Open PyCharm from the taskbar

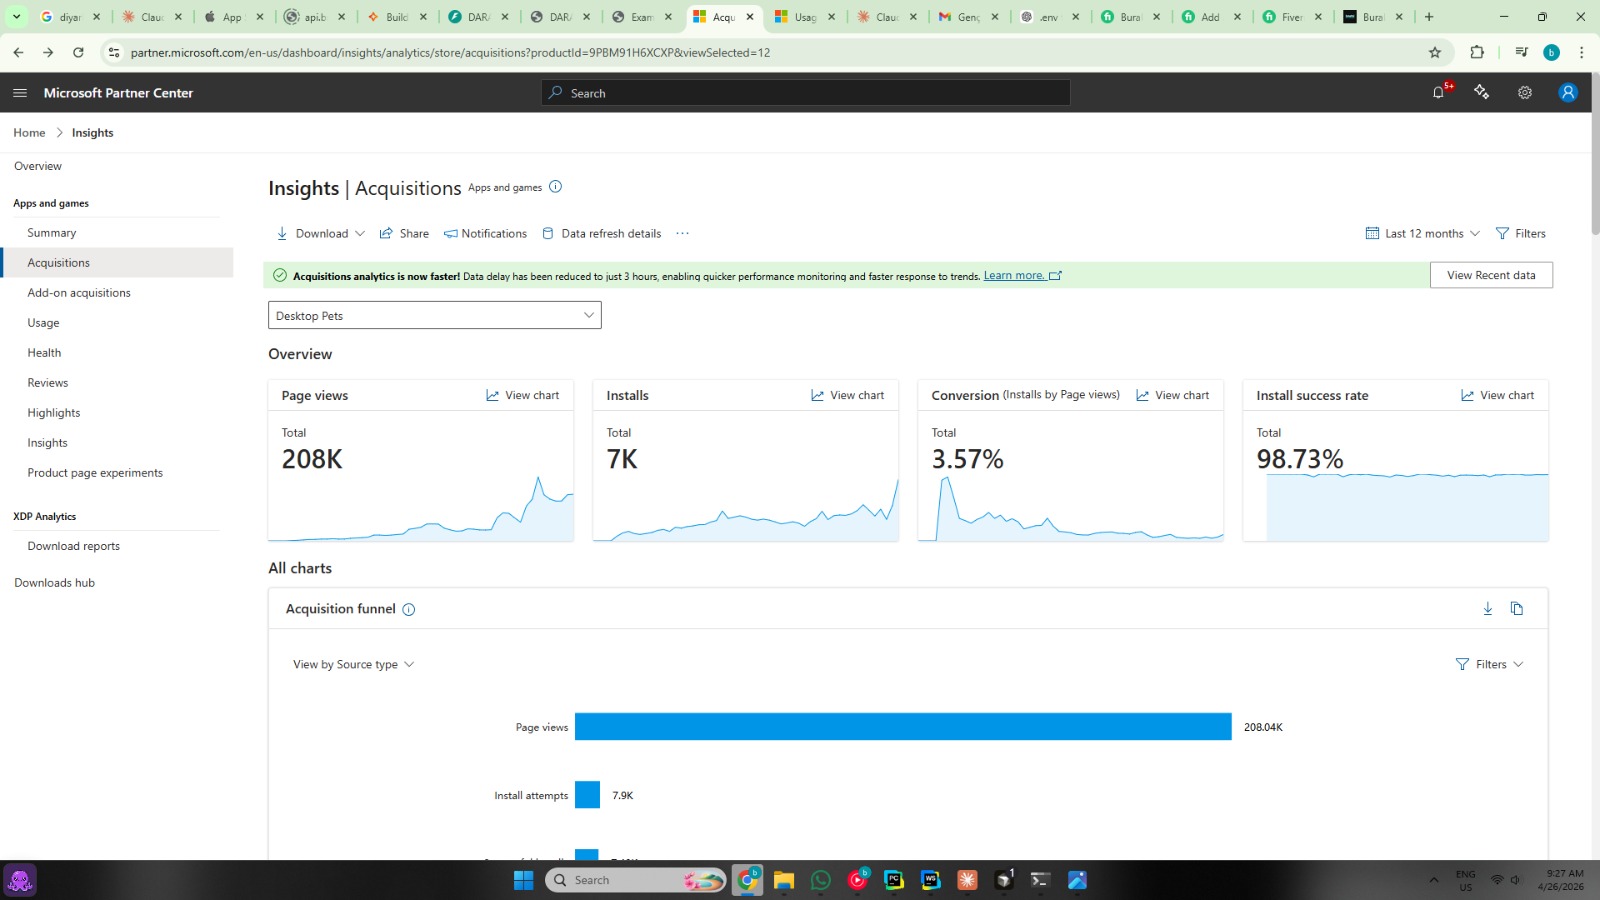click(x=894, y=880)
